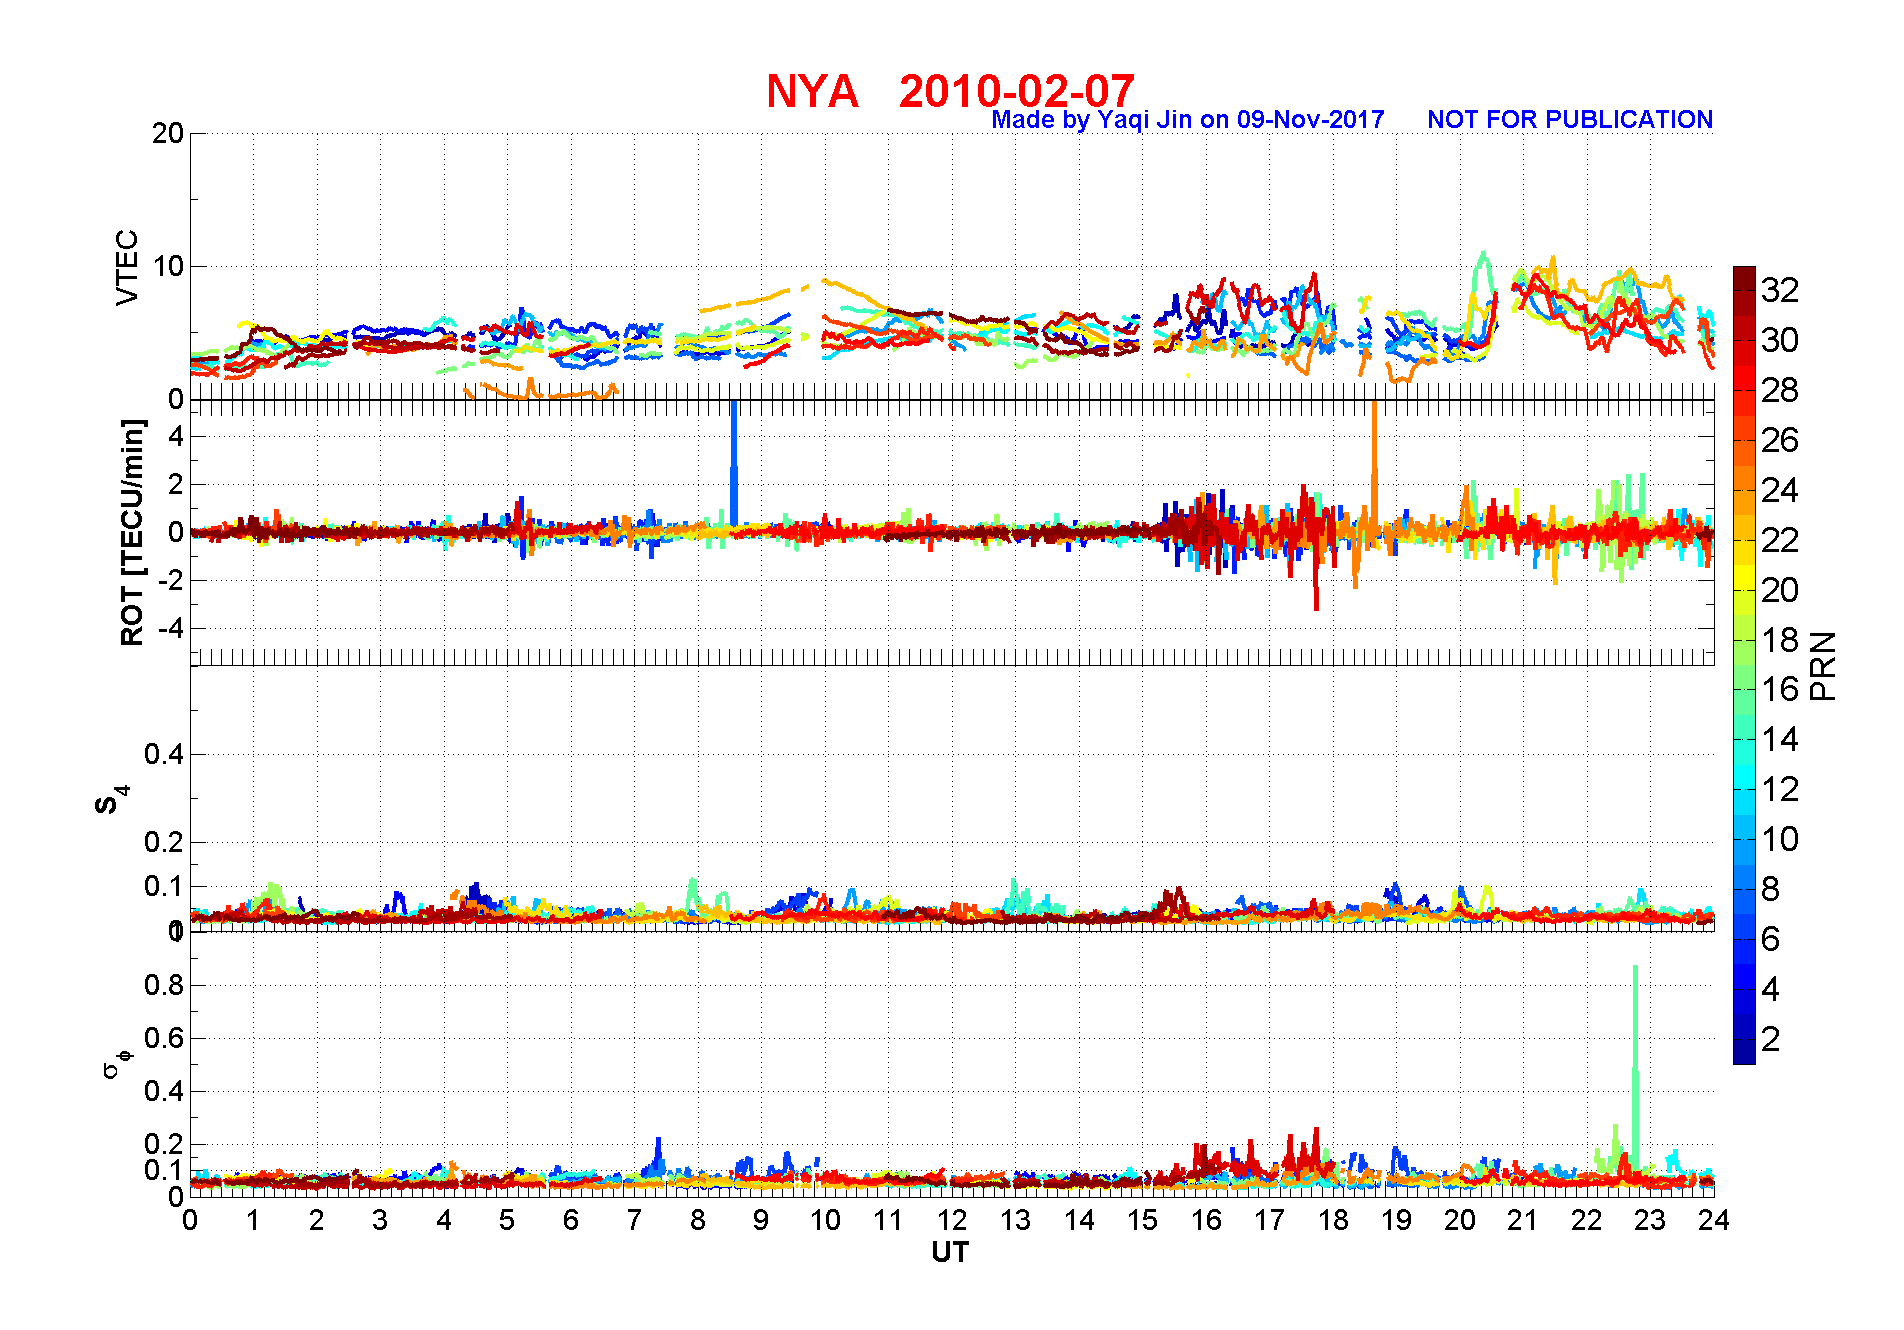This screenshot has height=1330, width=1904.
Task: Pick tick label 32 on the PRN colorbar
Action: tap(1780, 290)
